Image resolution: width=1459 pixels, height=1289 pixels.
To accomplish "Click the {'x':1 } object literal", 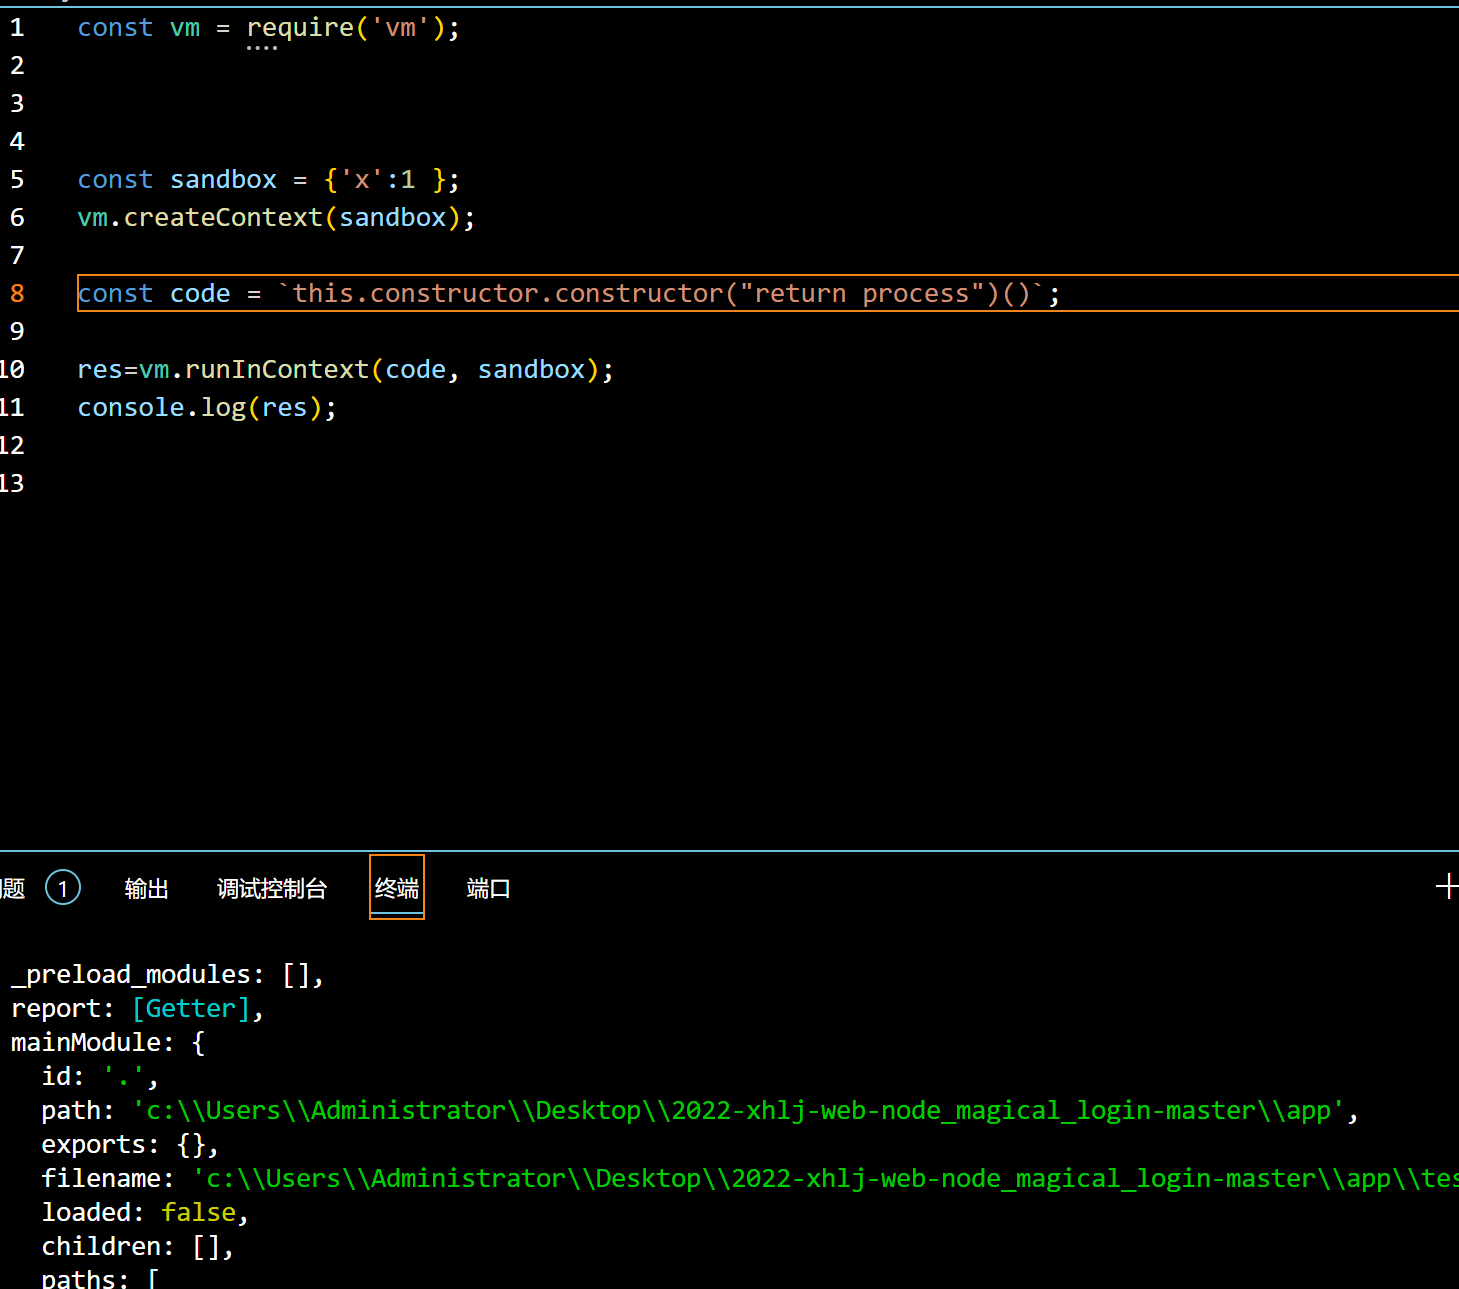I will point(385,180).
